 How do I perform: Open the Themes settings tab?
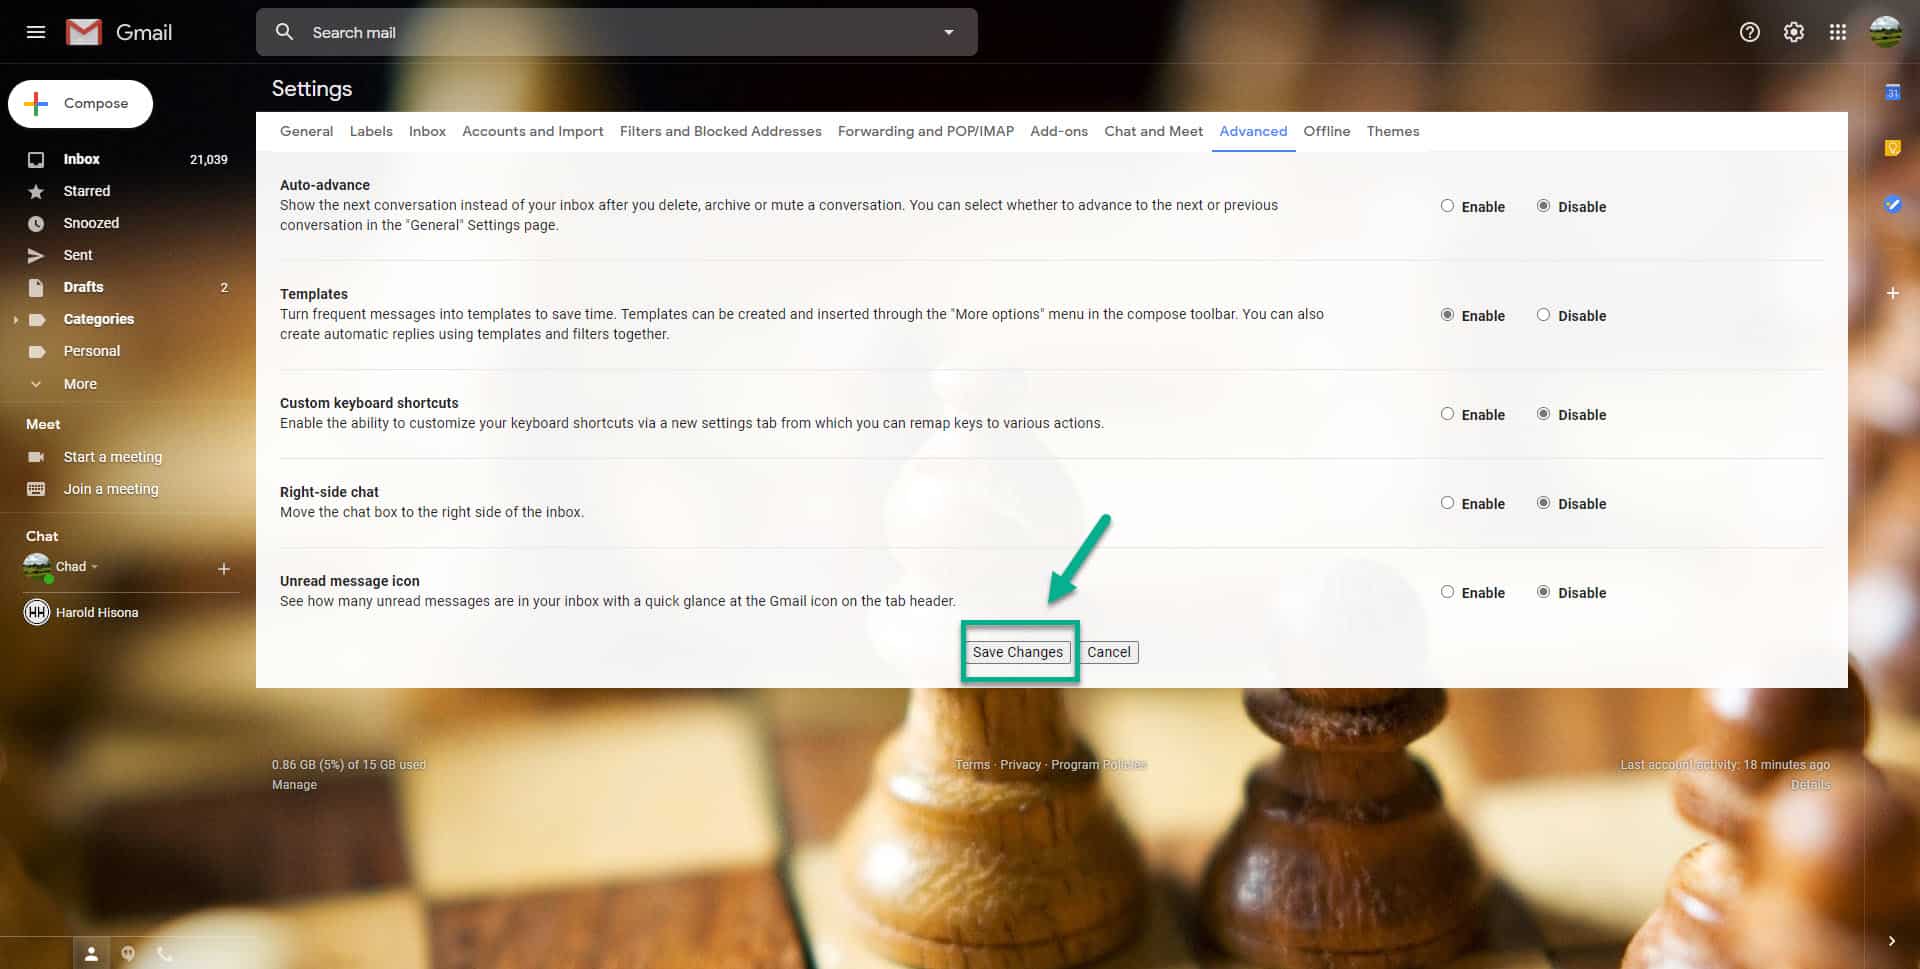click(1392, 131)
